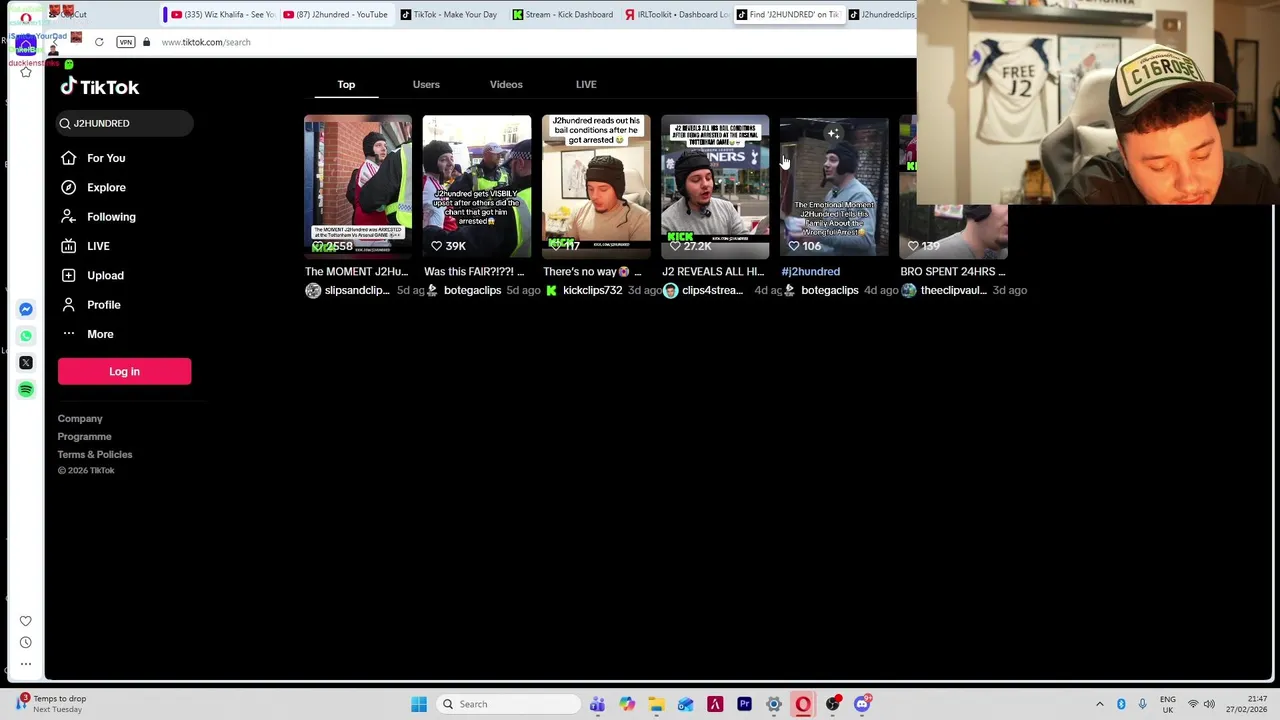Open WhatsApp in Opera sidebar

pos(26,336)
